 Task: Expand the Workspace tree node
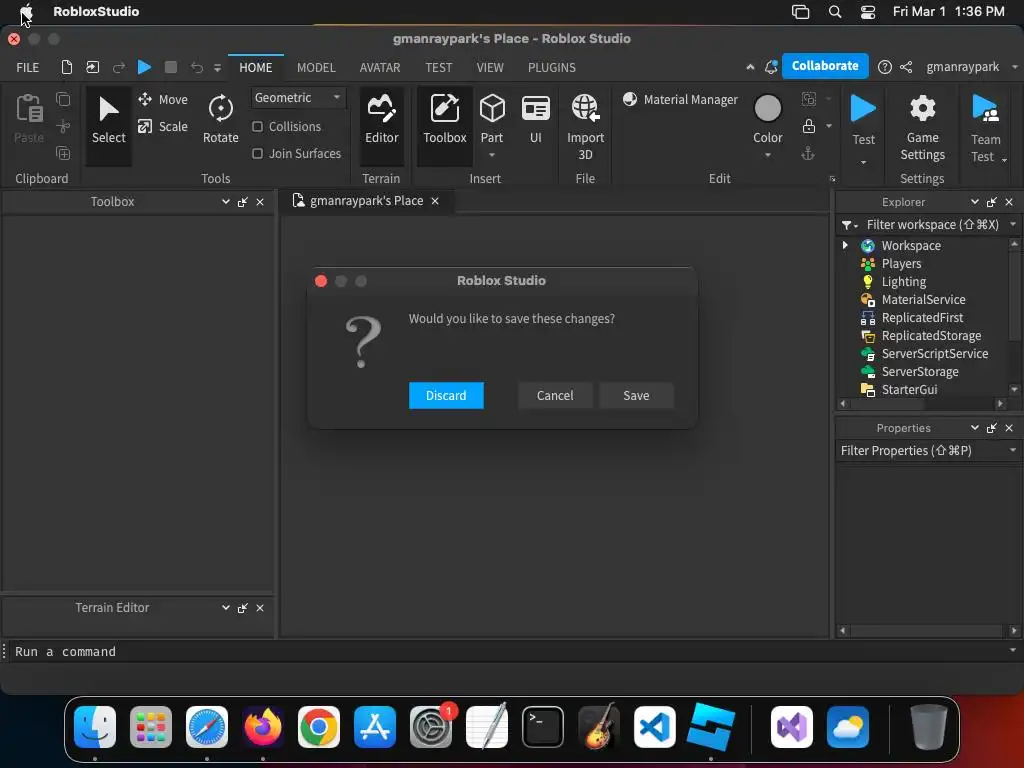tap(845, 246)
